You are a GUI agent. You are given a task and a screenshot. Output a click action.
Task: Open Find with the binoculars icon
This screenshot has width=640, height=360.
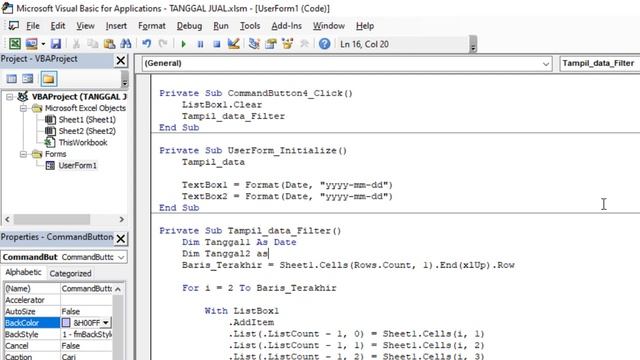pos(126,44)
